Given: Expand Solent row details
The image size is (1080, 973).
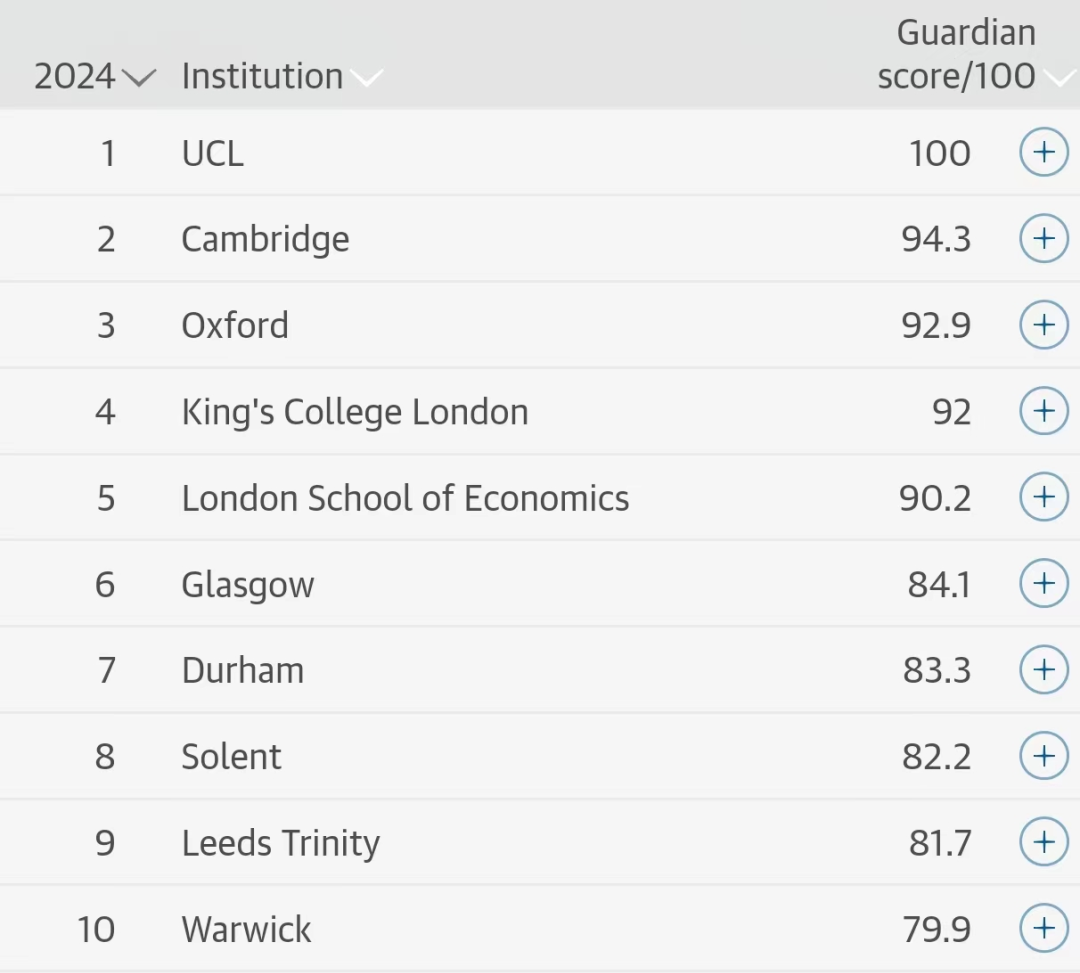Looking at the screenshot, I should point(1044,755).
